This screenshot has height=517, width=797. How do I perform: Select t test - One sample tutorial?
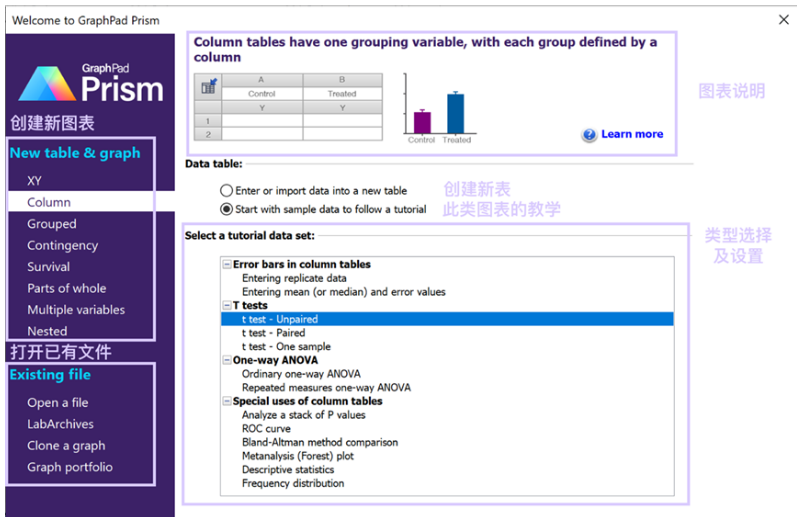pyautogui.click(x=286, y=347)
